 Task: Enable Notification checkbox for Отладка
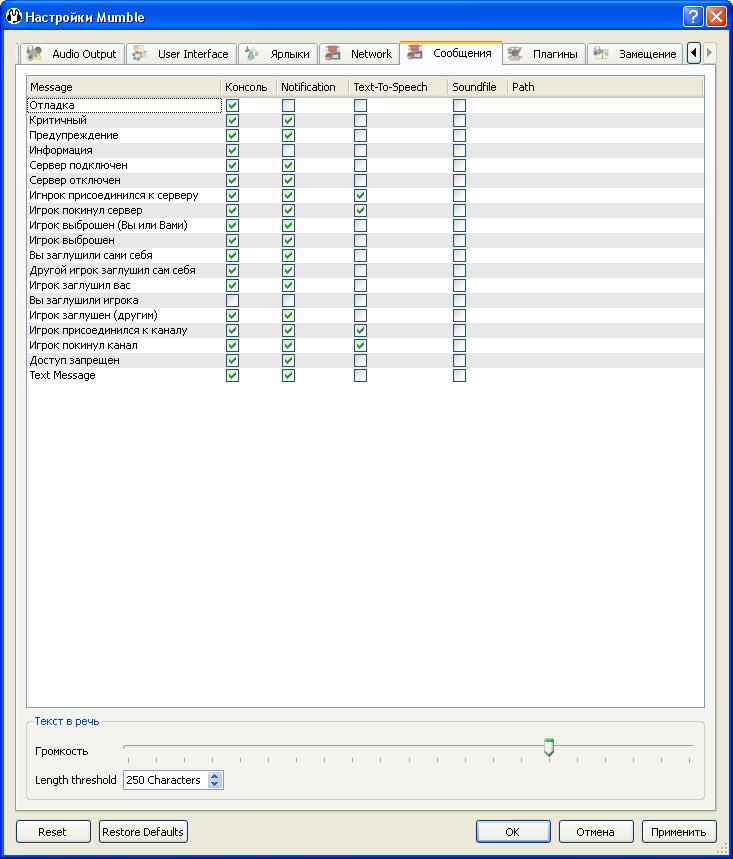click(x=288, y=105)
